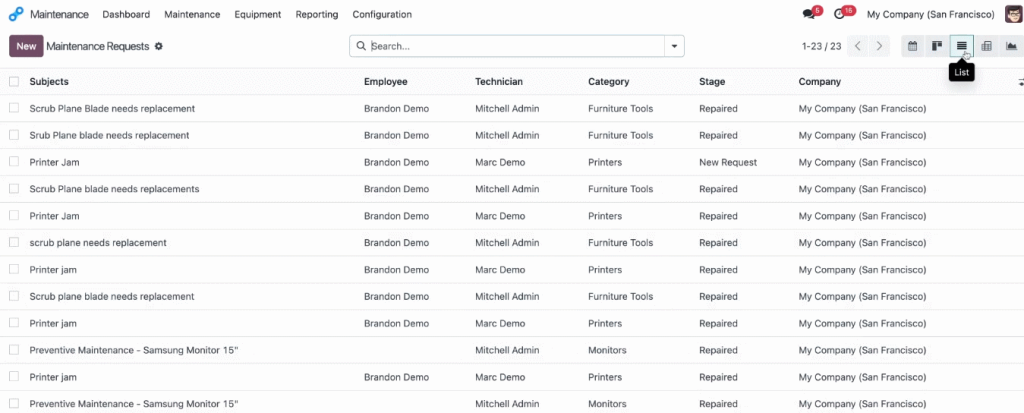Image resolution: width=1024 pixels, height=413 pixels.
Task: Click the New button
Action: [x=26, y=46]
